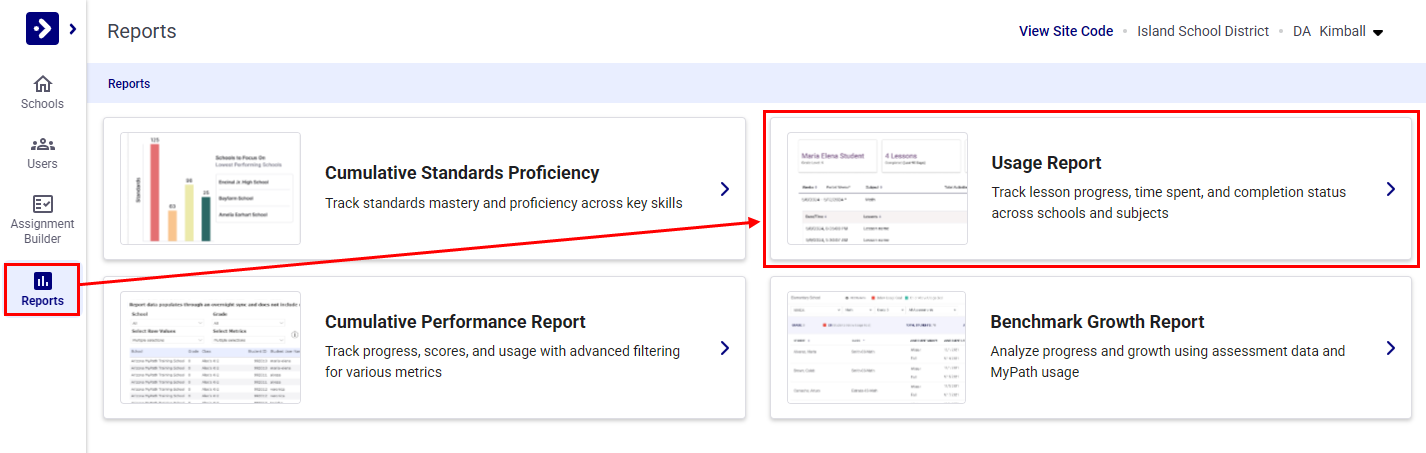The image size is (1426, 453).
Task: Open the Users group icon
Action: pyautogui.click(x=42, y=144)
